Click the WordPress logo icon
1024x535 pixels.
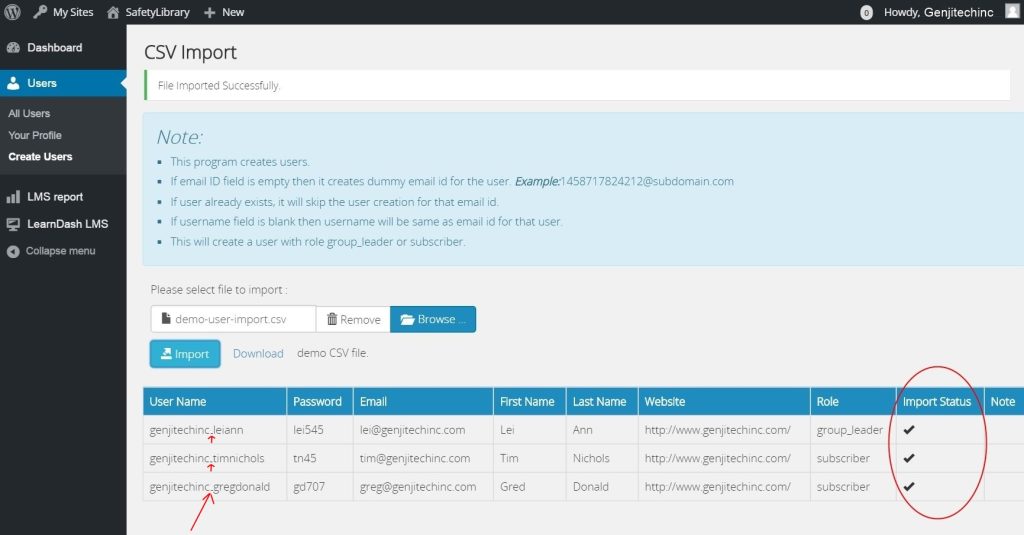click(x=12, y=12)
